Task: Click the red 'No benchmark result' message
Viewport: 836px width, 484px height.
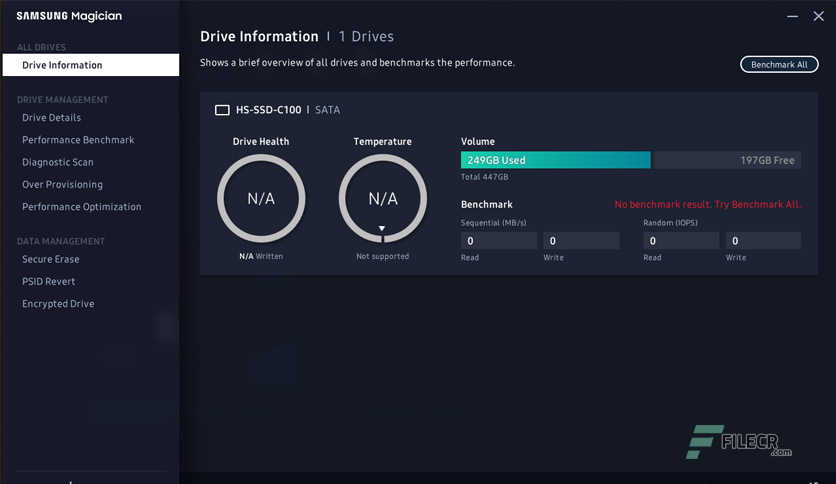Action: 708,204
